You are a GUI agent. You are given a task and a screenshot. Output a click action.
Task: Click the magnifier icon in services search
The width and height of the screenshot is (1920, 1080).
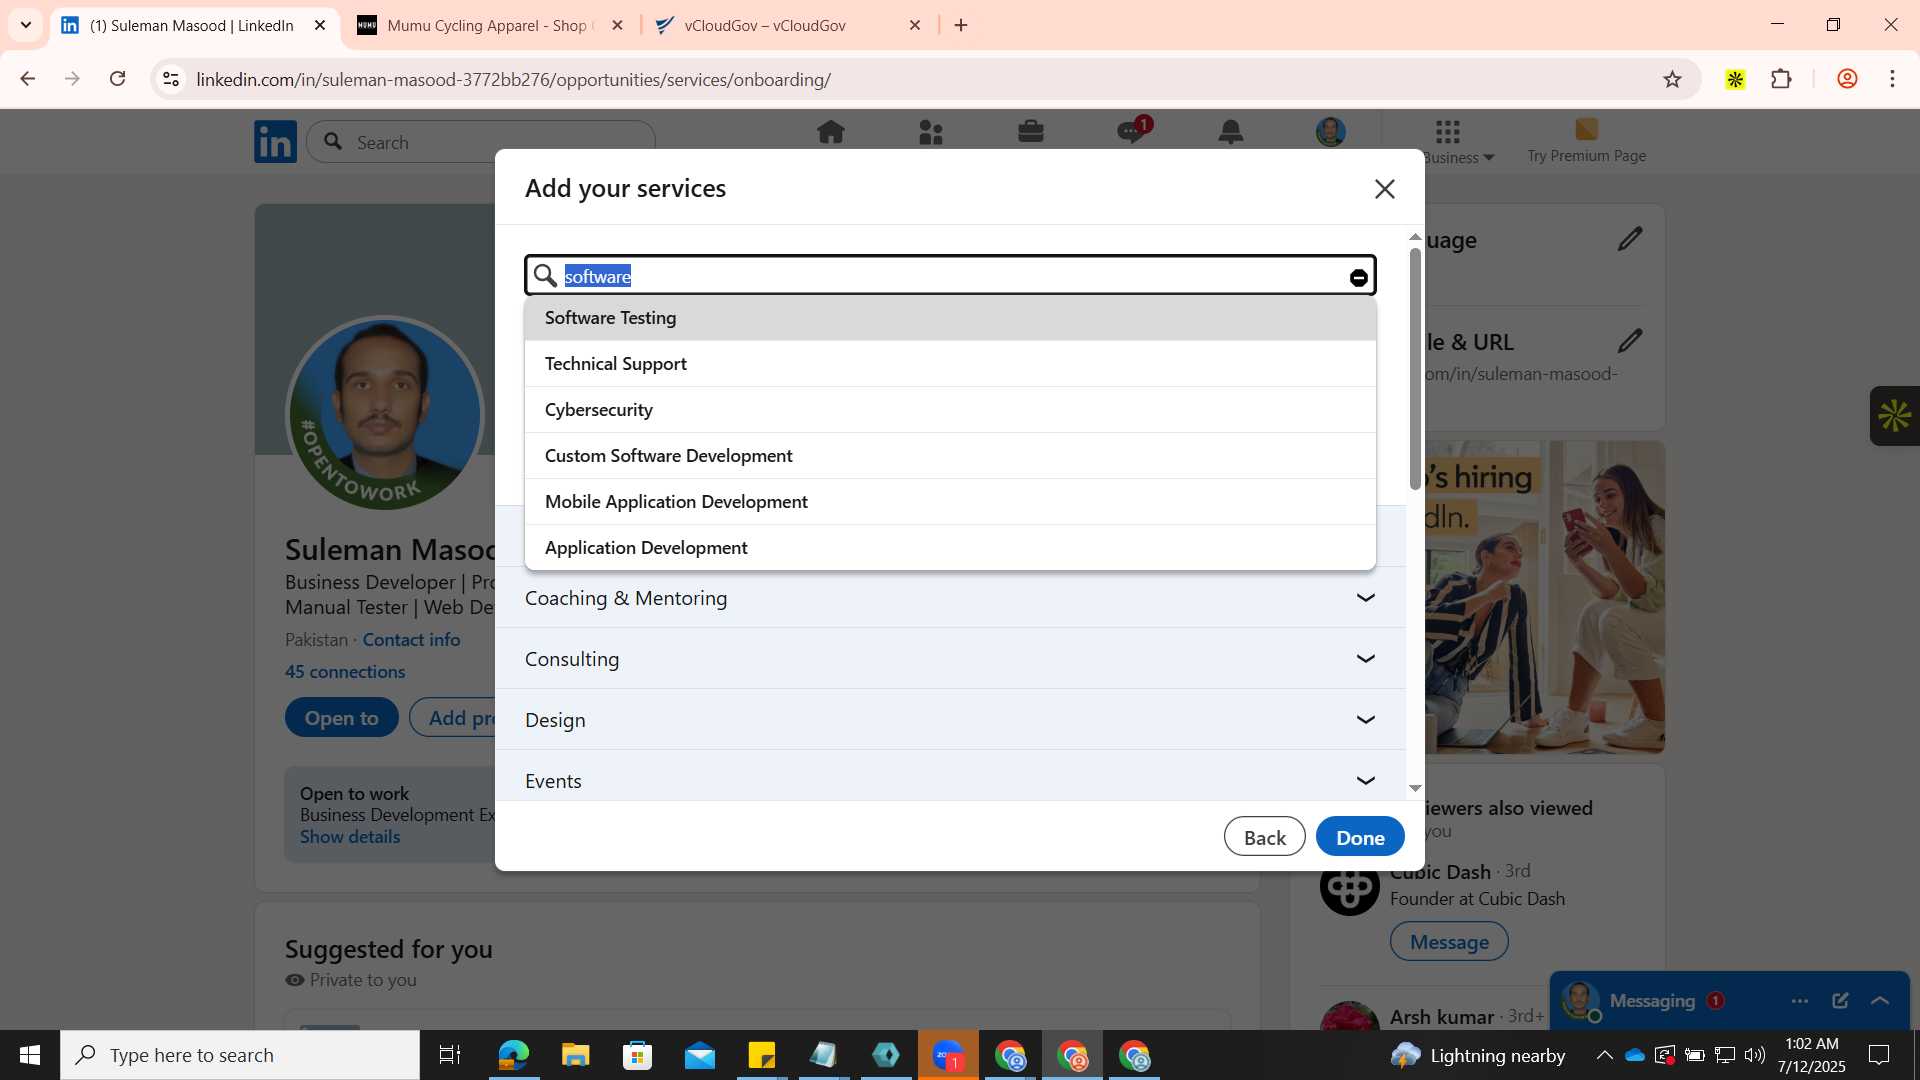pyautogui.click(x=544, y=276)
